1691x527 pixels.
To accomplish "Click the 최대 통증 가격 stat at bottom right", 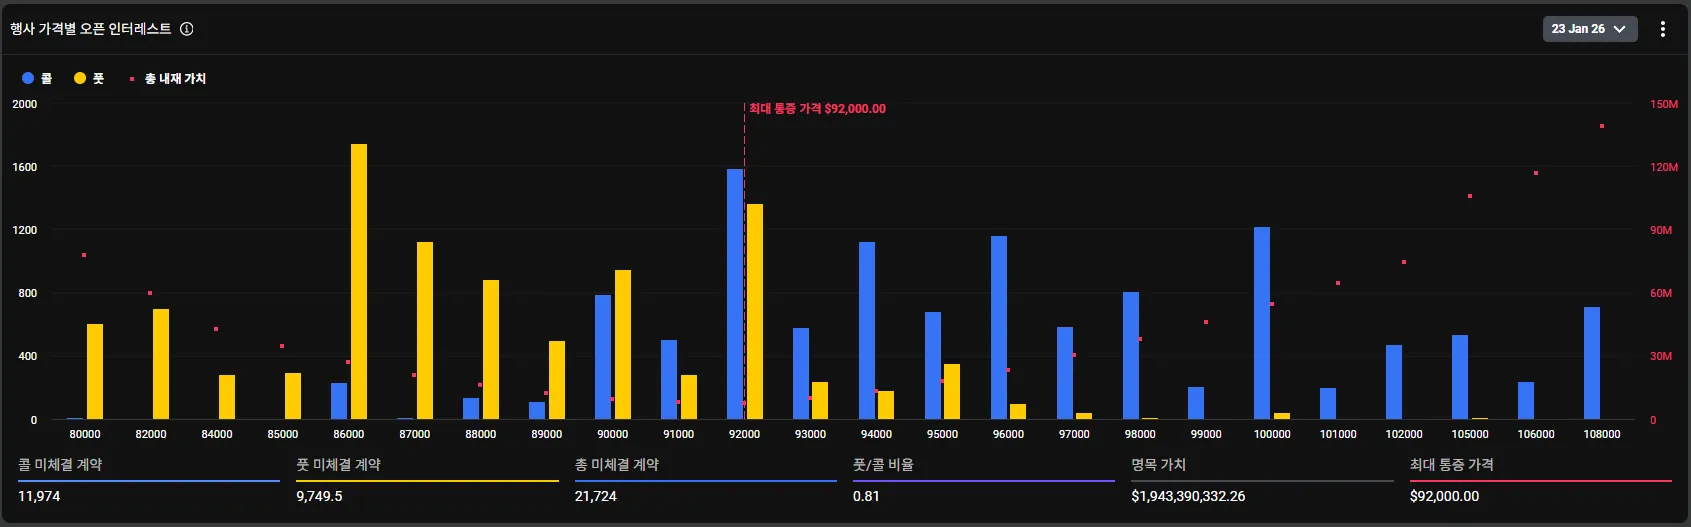I will click(x=1540, y=480).
